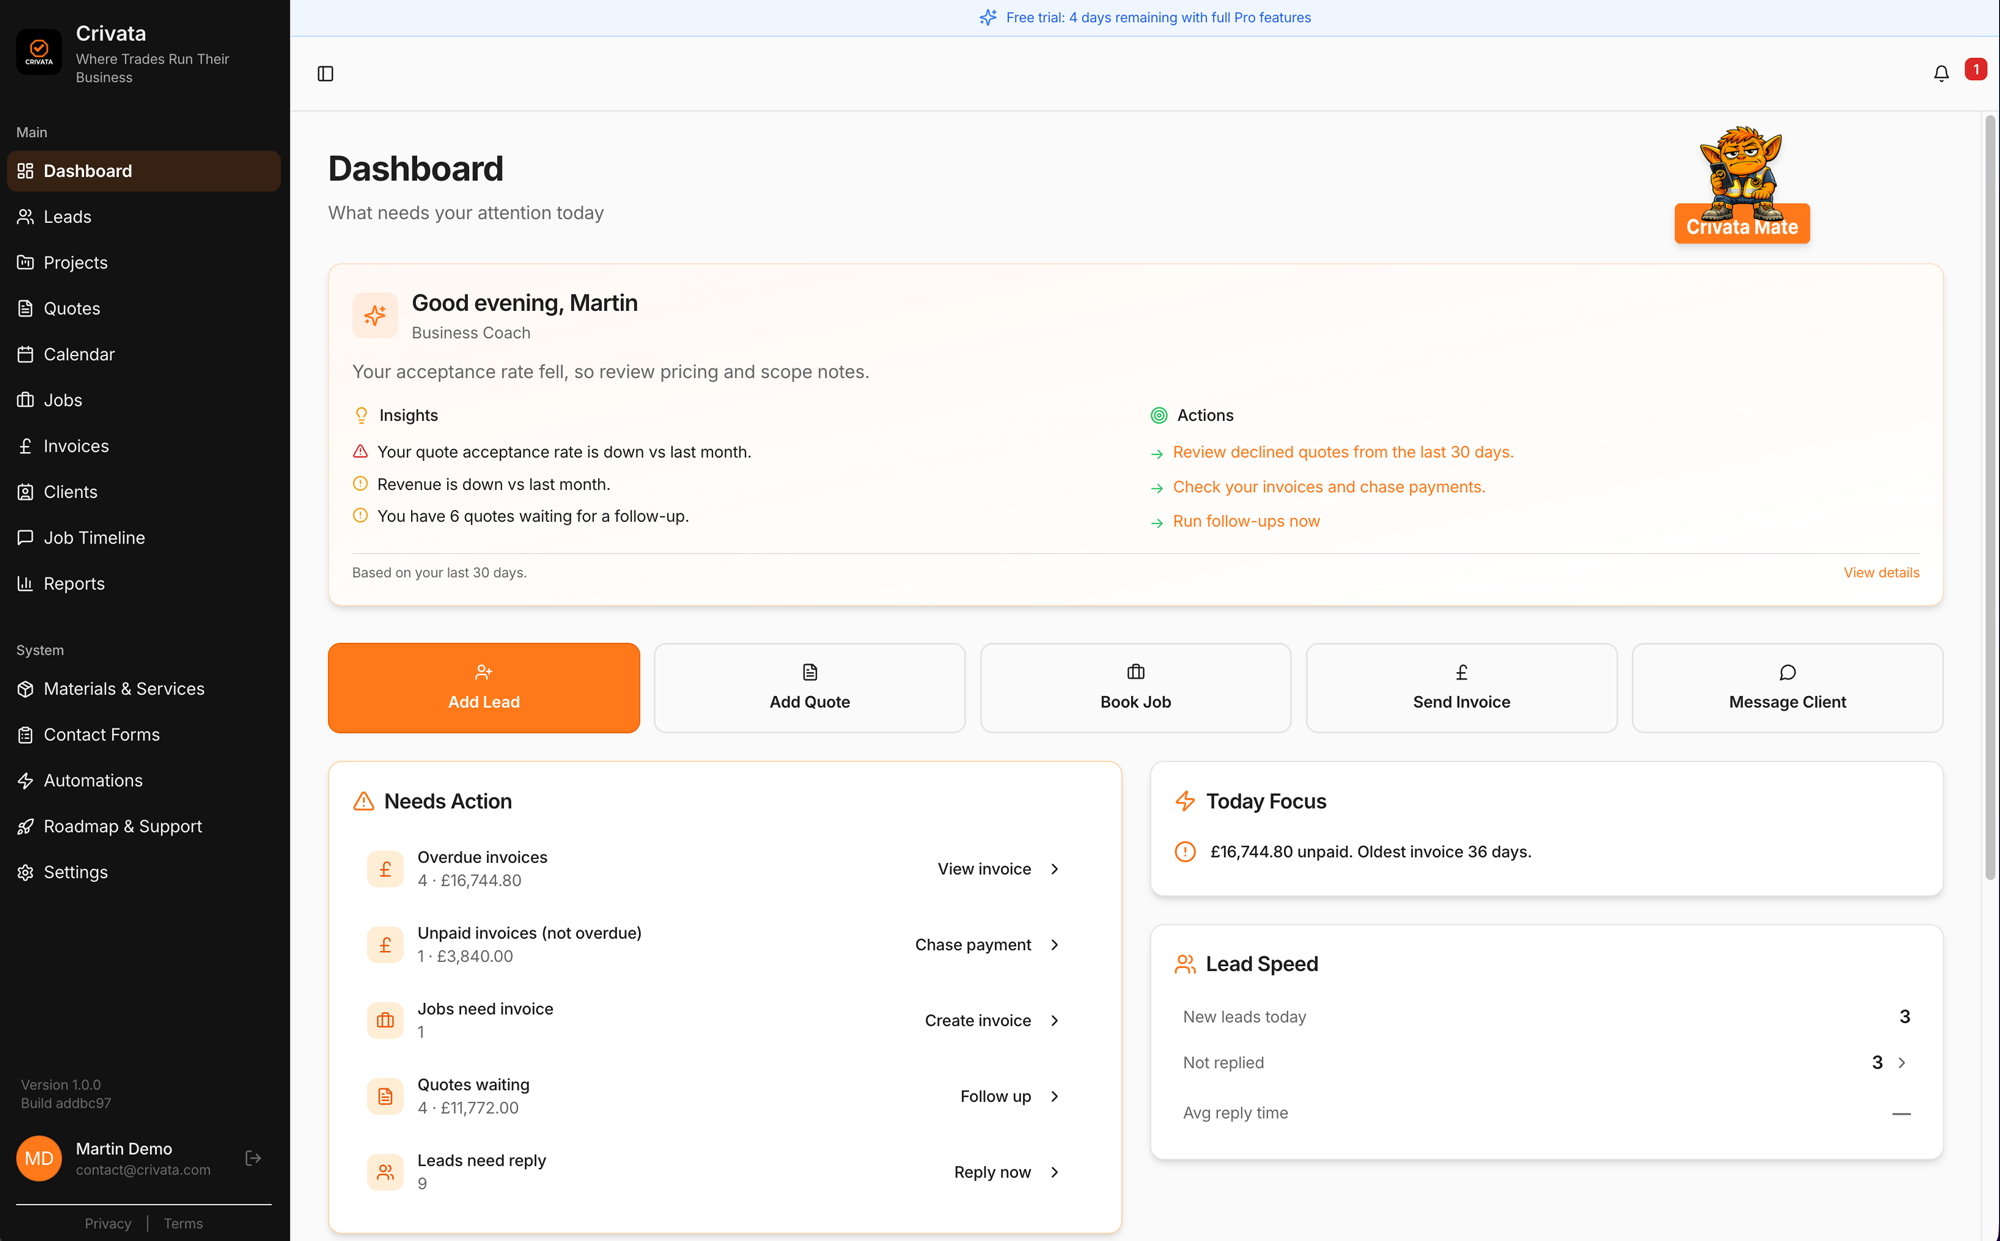Open Reports from the sidebar

(x=75, y=583)
